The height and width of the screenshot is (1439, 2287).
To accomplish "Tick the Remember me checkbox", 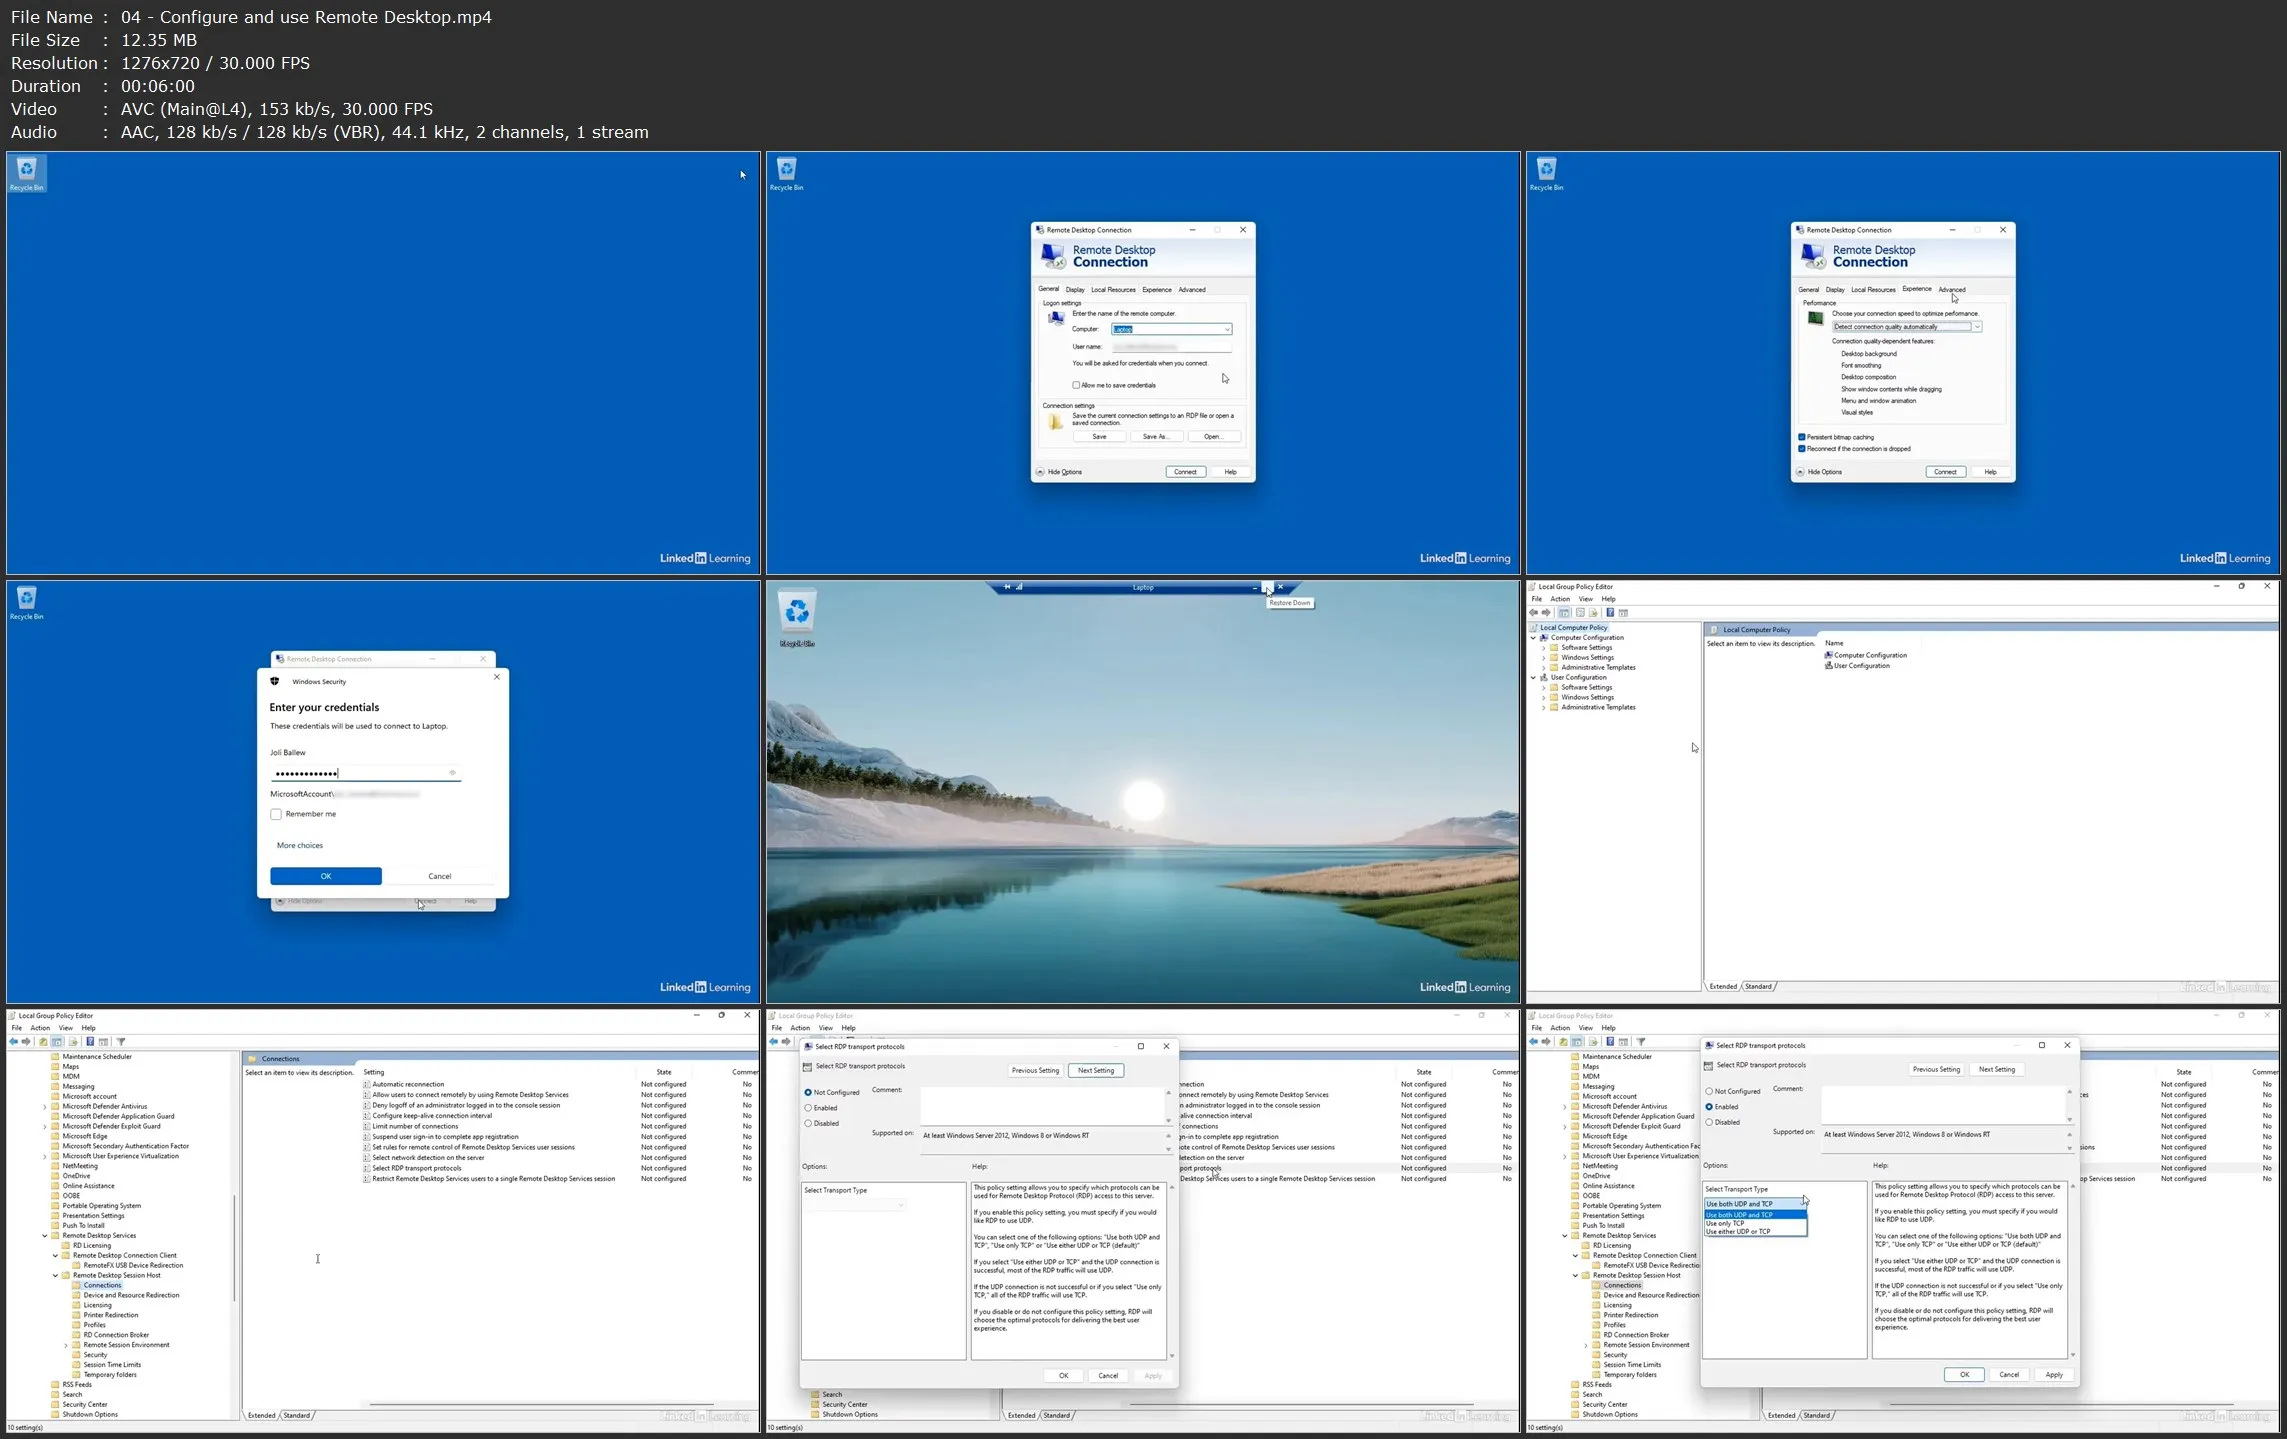I will coord(276,815).
